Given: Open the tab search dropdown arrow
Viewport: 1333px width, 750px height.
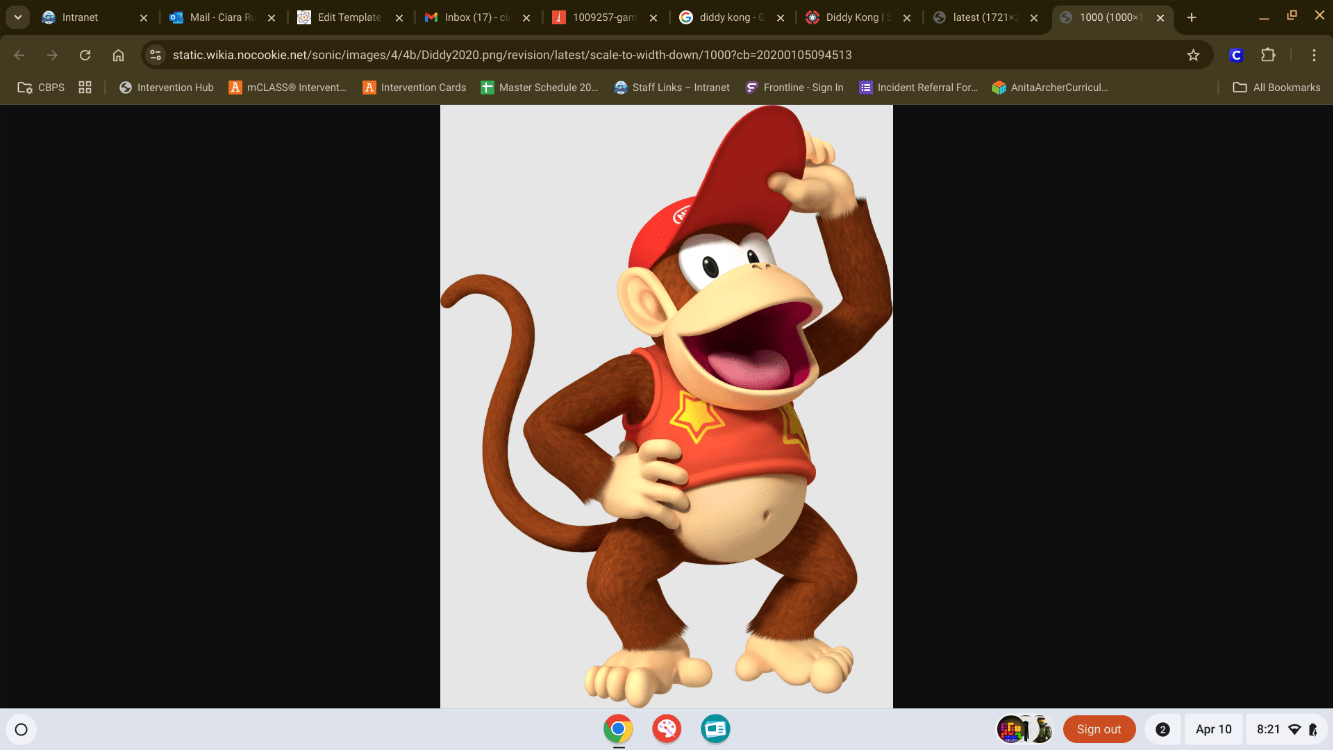Looking at the screenshot, I should pyautogui.click(x=18, y=17).
